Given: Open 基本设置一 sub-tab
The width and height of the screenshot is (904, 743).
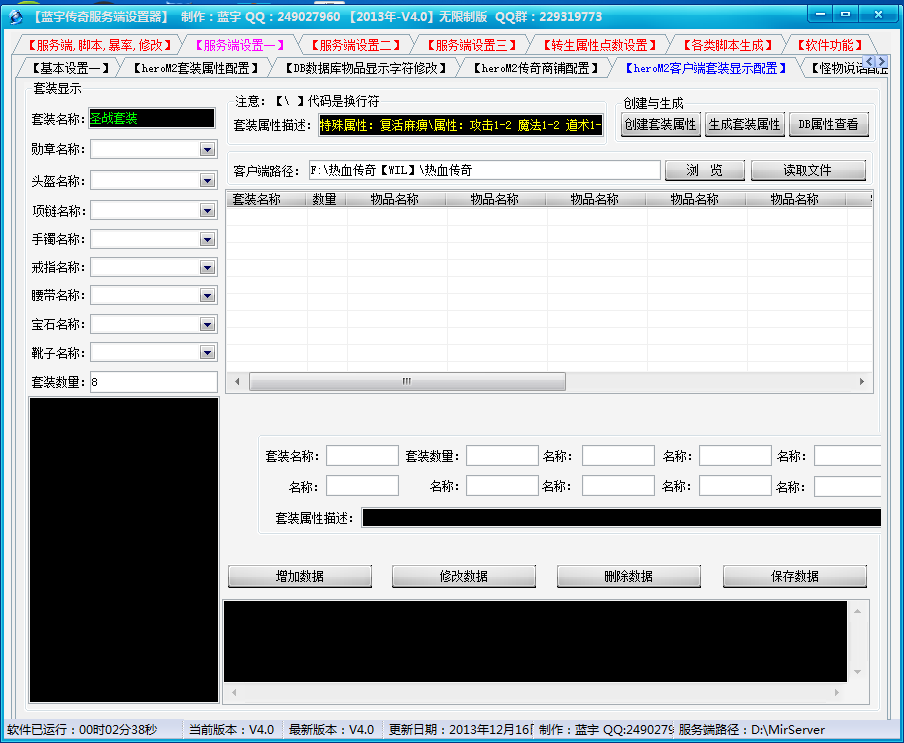Looking at the screenshot, I should point(70,68).
